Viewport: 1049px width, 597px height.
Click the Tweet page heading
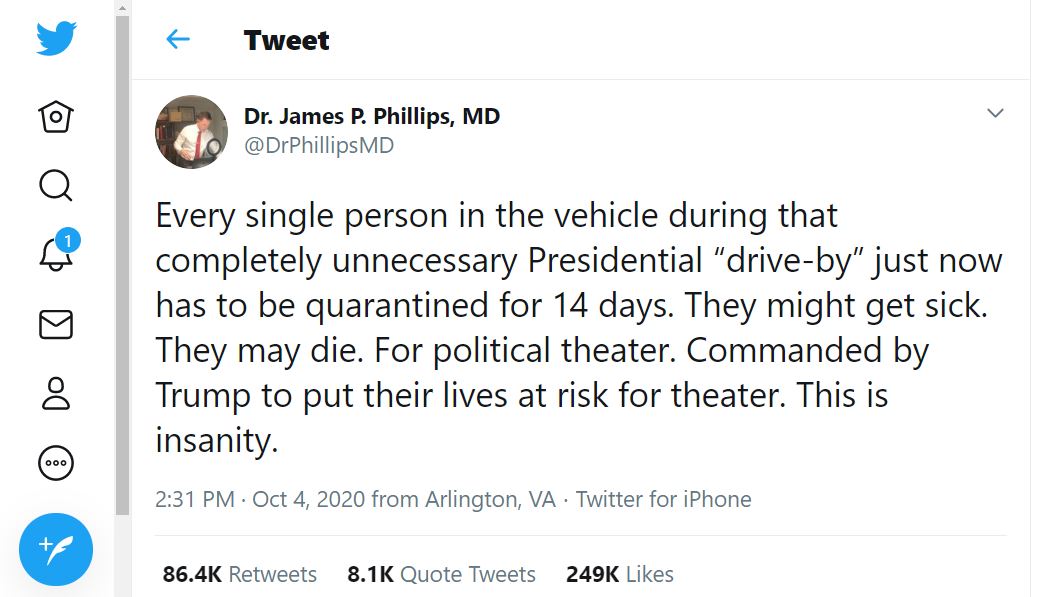point(286,40)
